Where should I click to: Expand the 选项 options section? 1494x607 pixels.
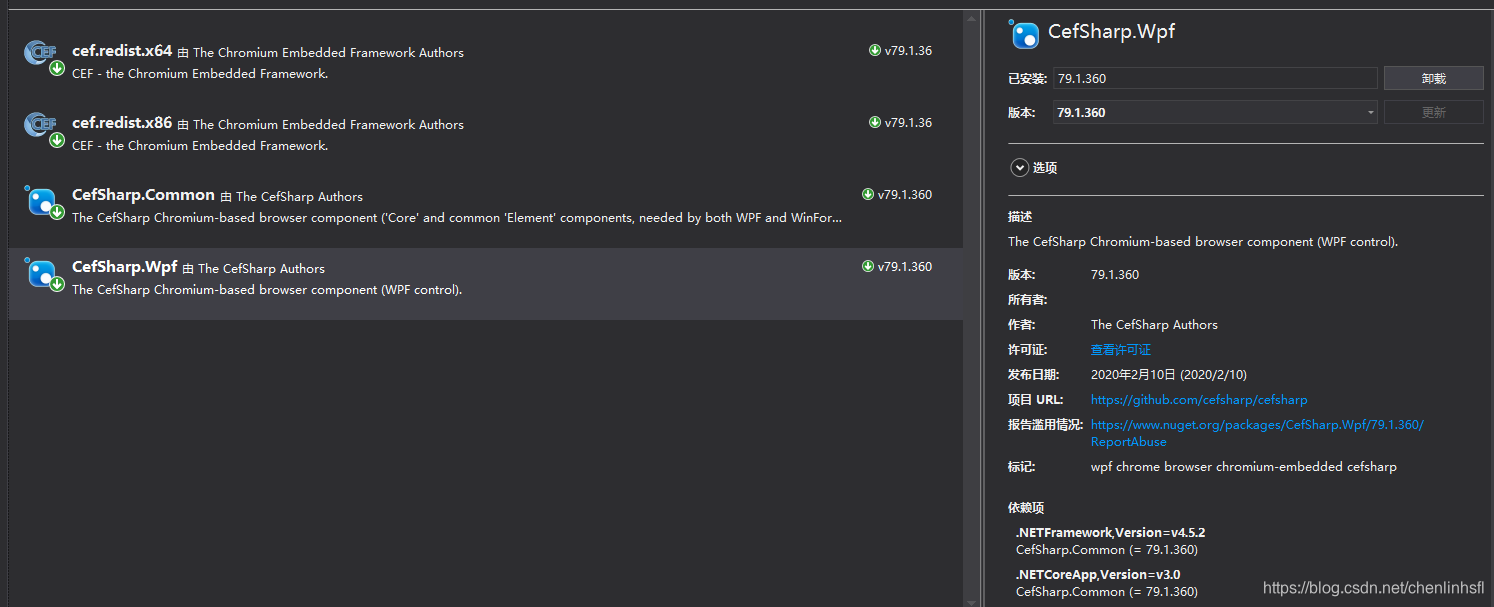(x=1019, y=168)
